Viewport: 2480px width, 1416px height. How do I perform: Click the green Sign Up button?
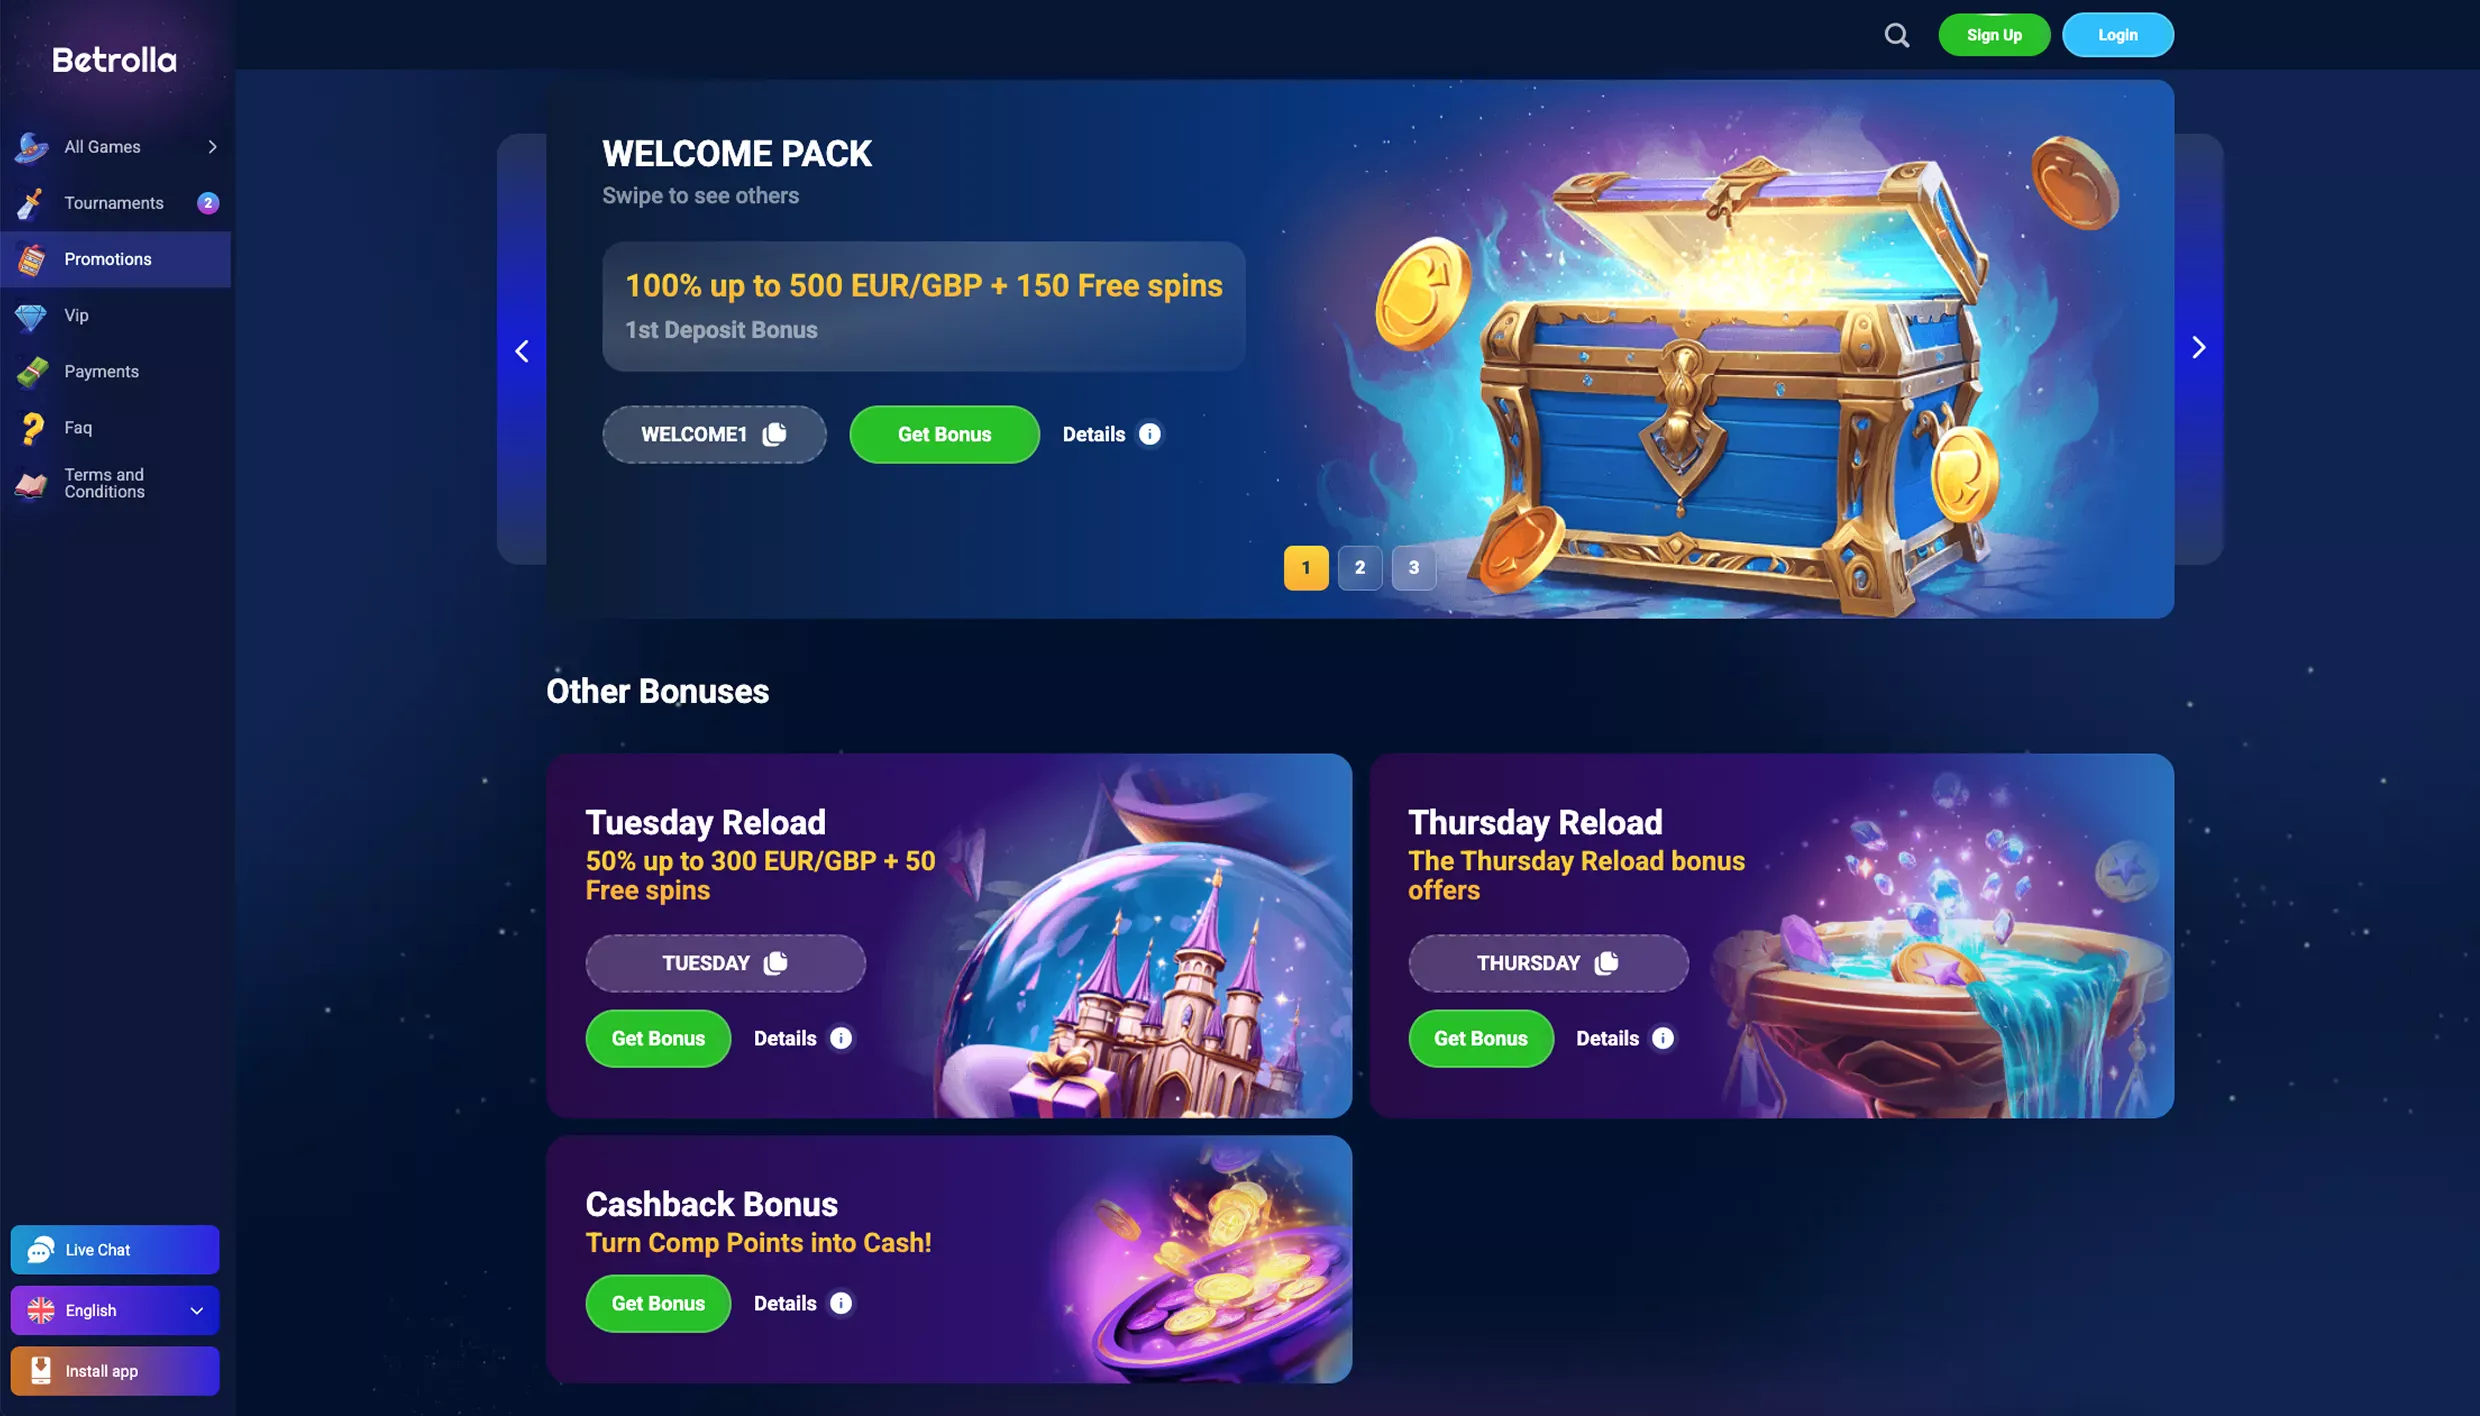1994,35
